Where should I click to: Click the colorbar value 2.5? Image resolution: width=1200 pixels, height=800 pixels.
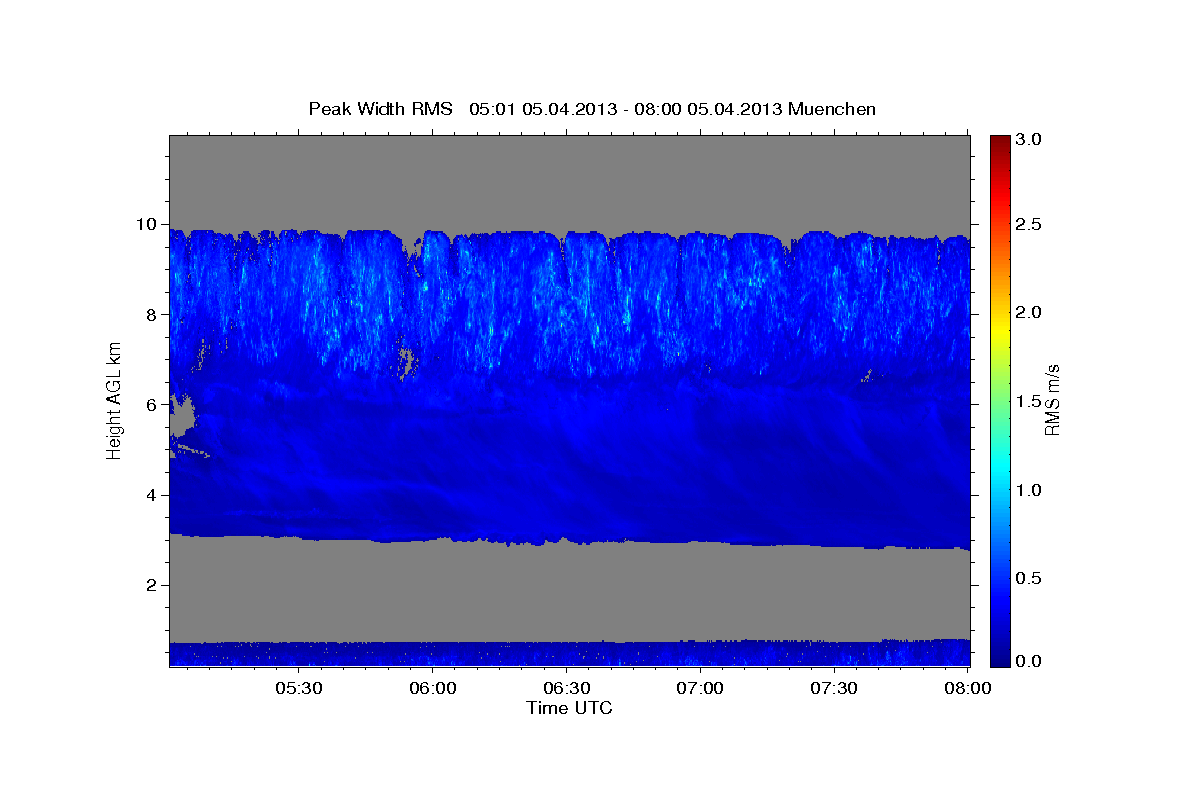click(x=1029, y=224)
